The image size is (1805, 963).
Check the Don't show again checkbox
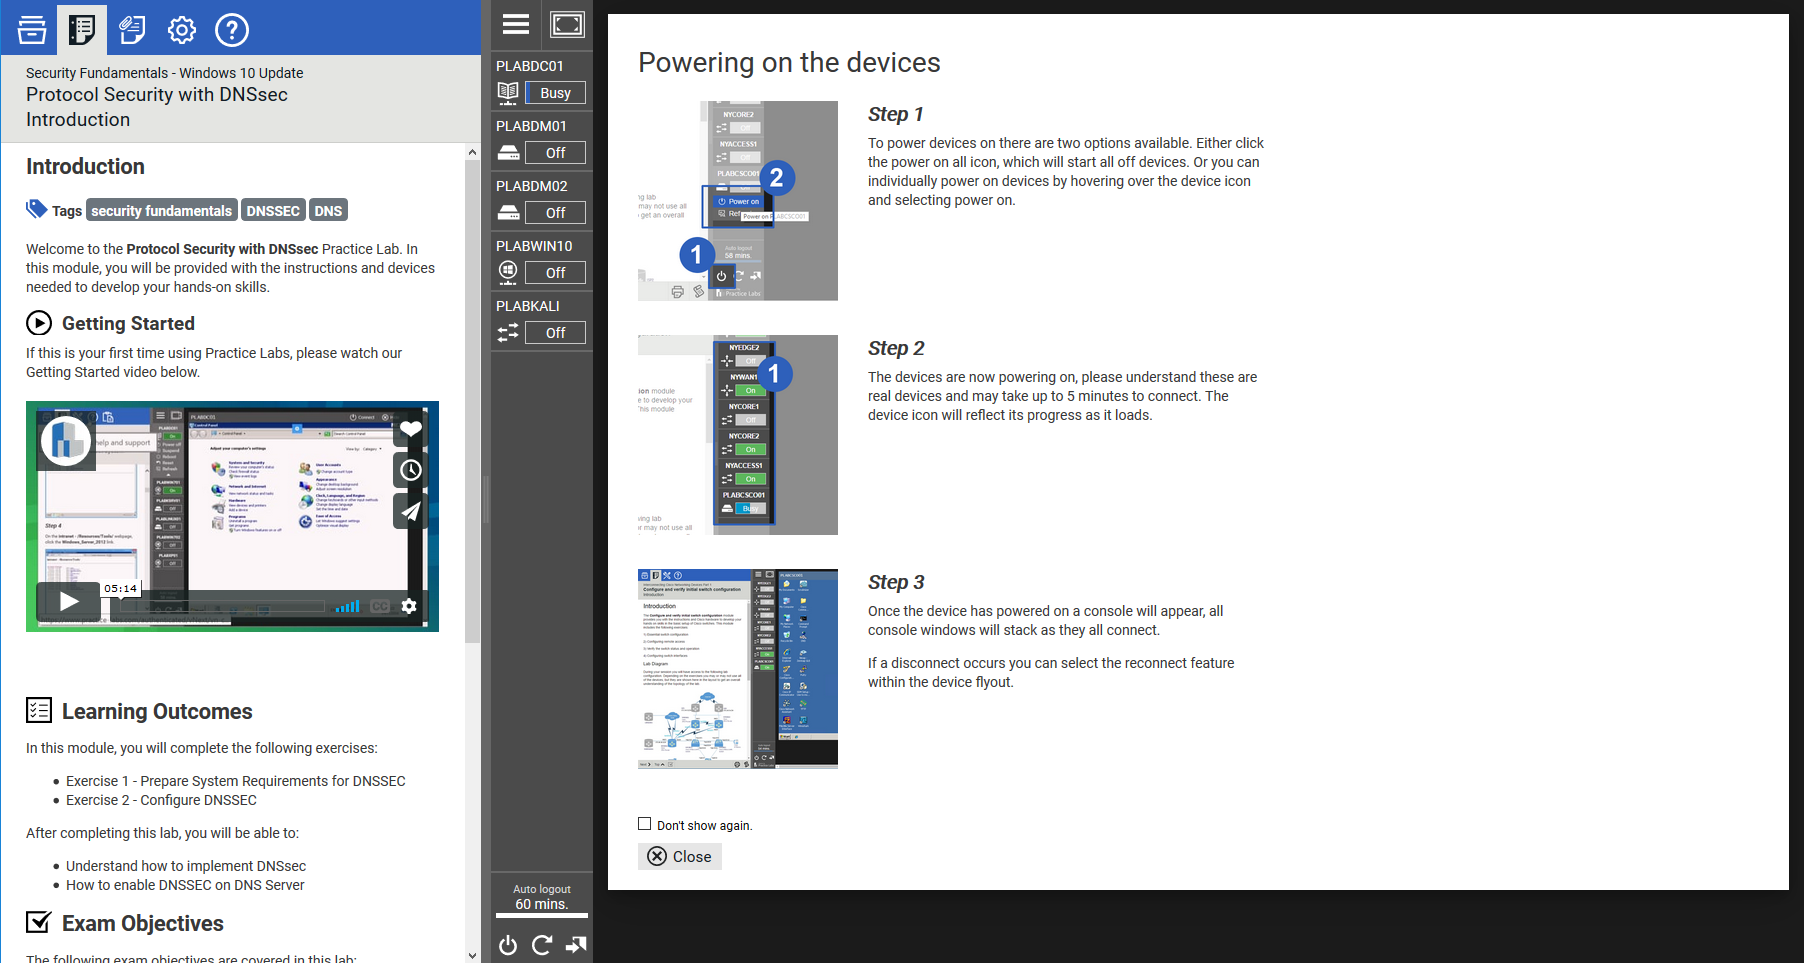coord(645,824)
